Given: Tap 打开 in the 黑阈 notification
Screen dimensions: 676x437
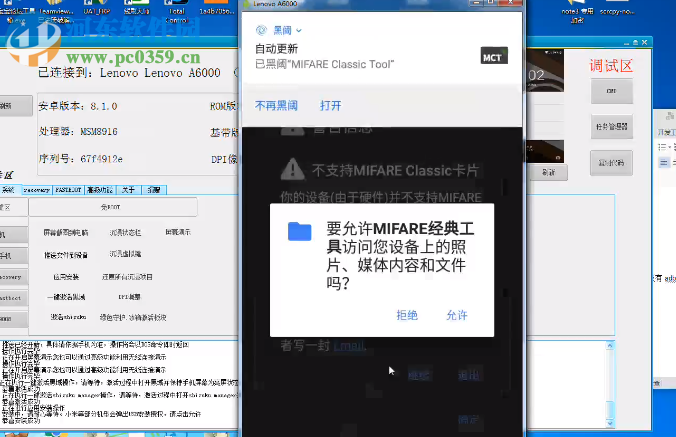Looking at the screenshot, I should click(331, 106).
